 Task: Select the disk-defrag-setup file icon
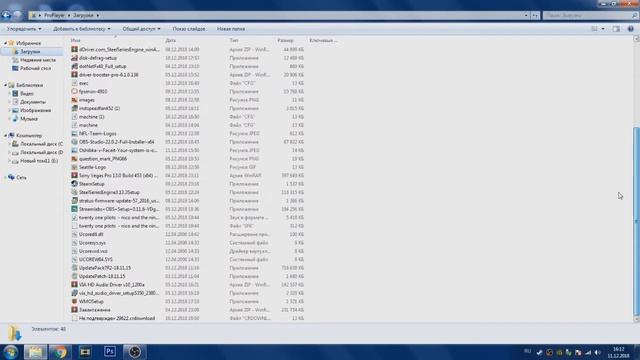[x=74, y=58]
